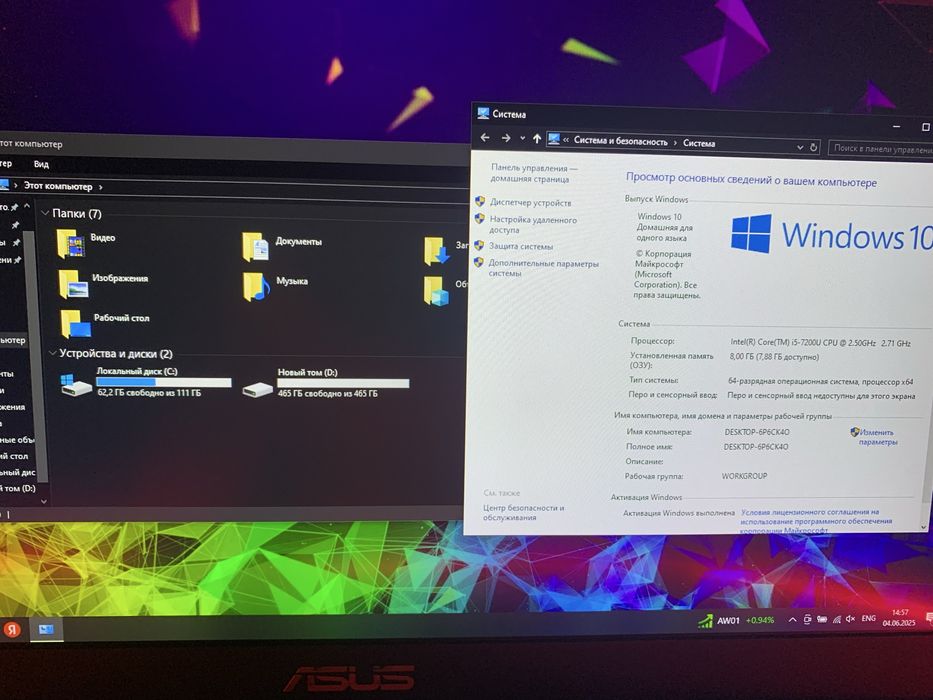This screenshot has height=700, width=933.
Task: Open Защита системы link
Action: tap(521, 246)
